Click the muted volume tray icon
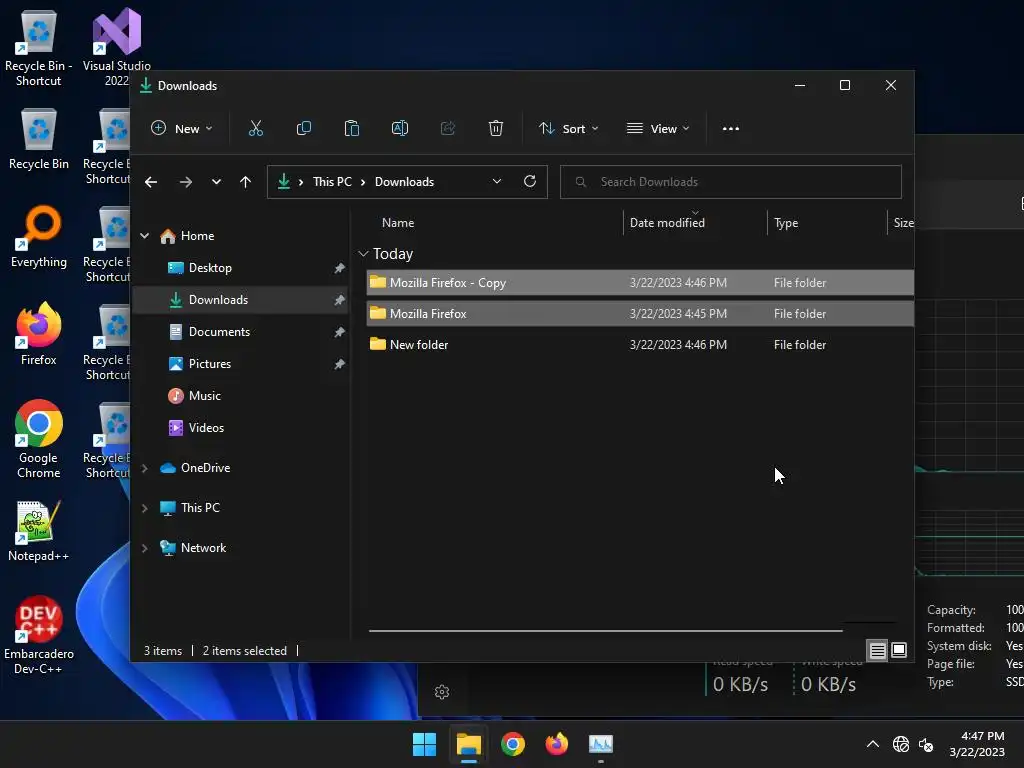 pyautogui.click(x=926, y=744)
